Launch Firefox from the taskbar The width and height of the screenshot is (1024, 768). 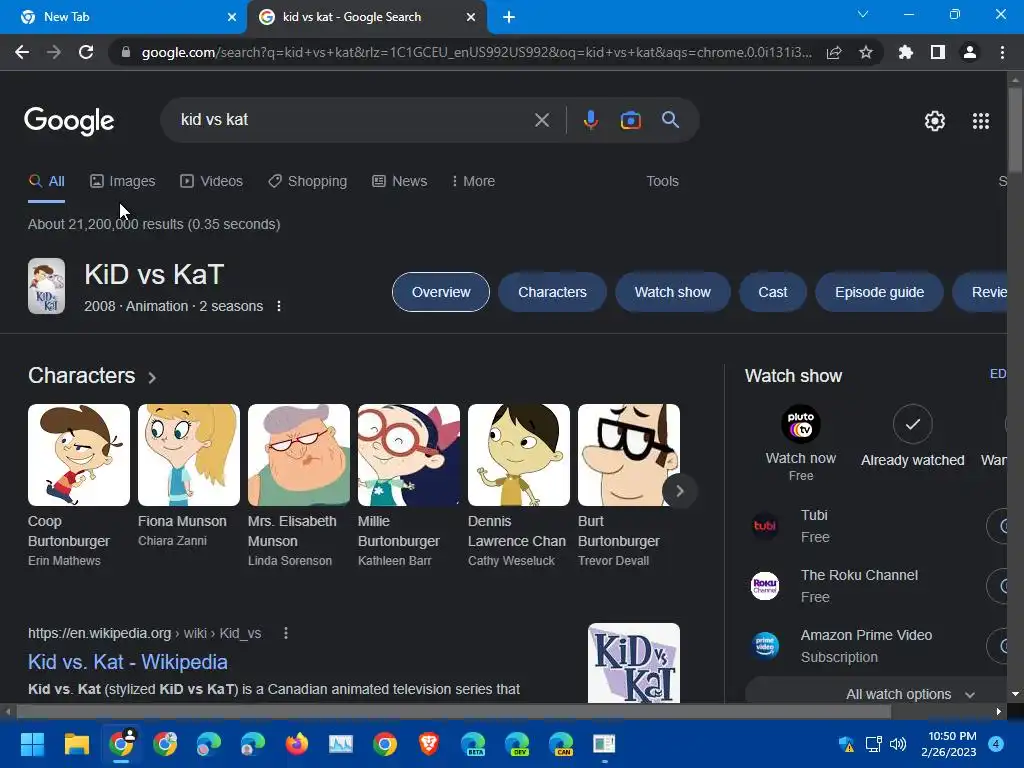296,744
